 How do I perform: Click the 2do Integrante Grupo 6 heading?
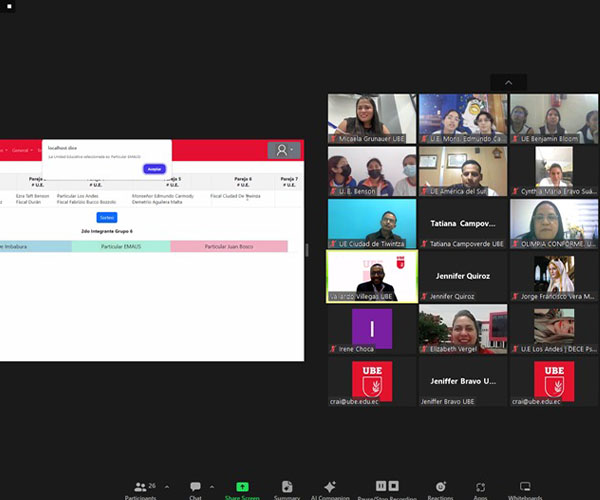pyautogui.click(x=107, y=231)
